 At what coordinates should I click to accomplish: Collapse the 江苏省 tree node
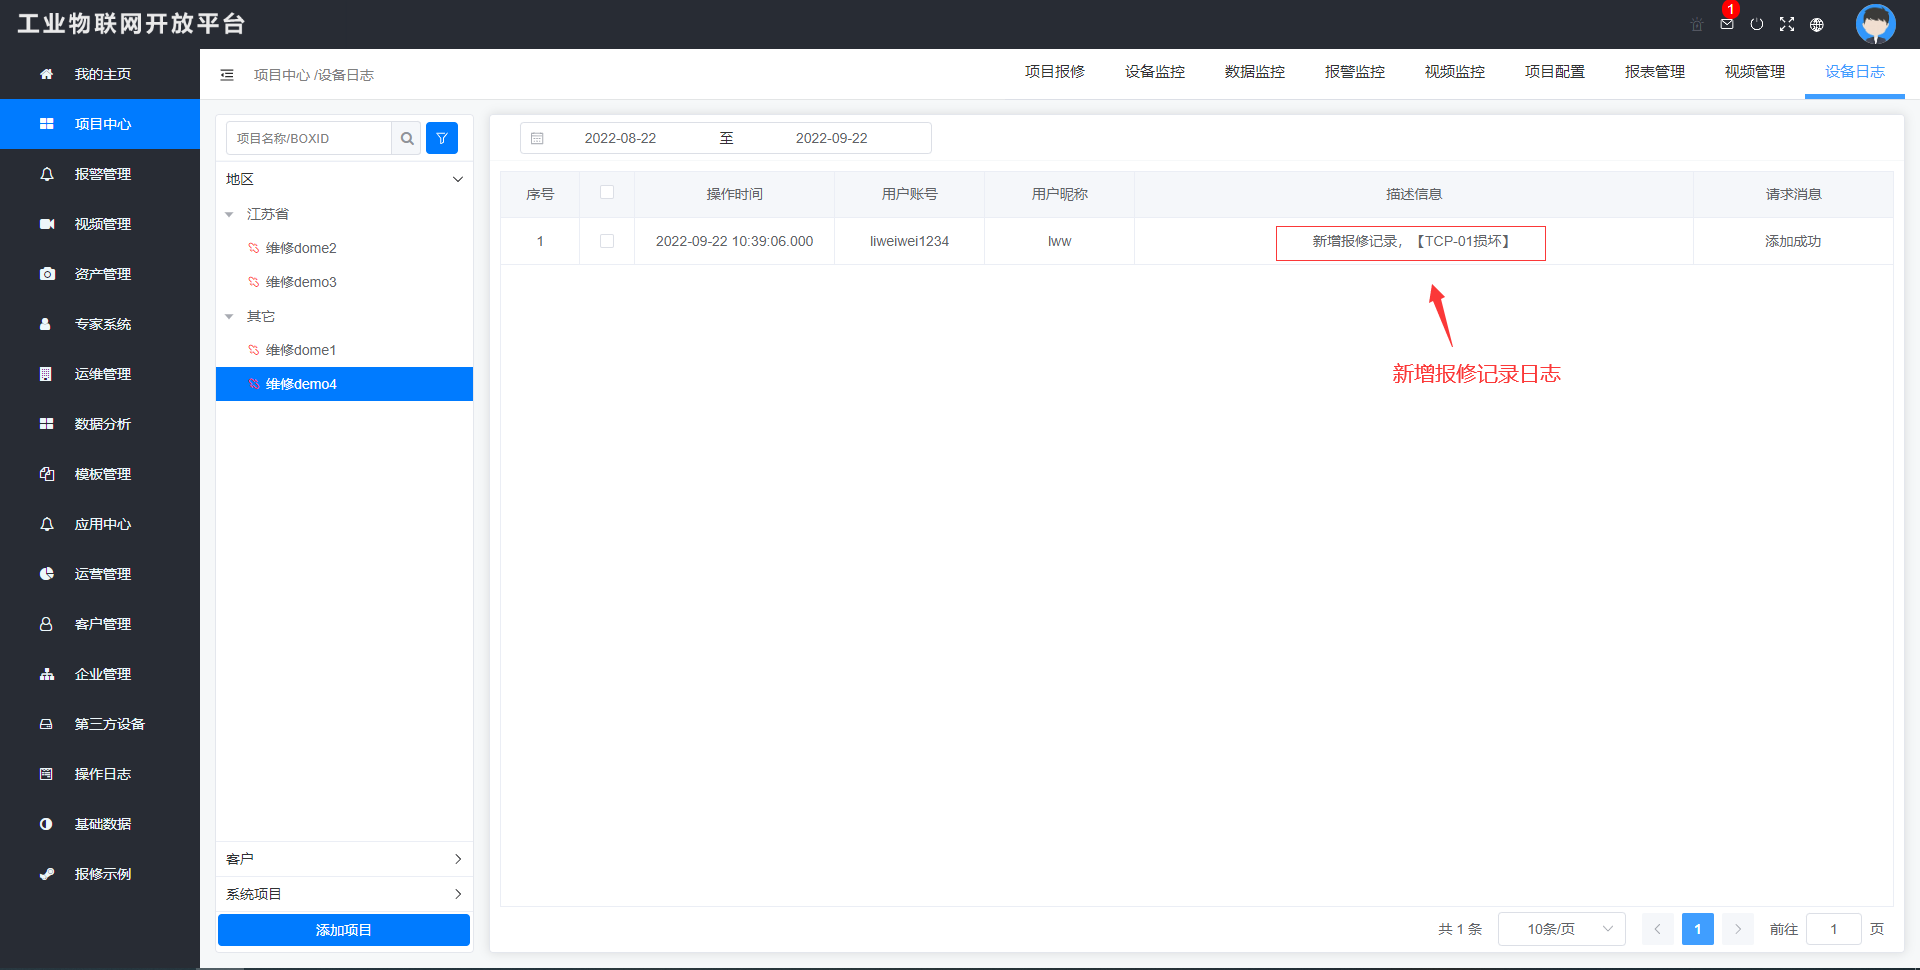pyautogui.click(x=229, y=214)
